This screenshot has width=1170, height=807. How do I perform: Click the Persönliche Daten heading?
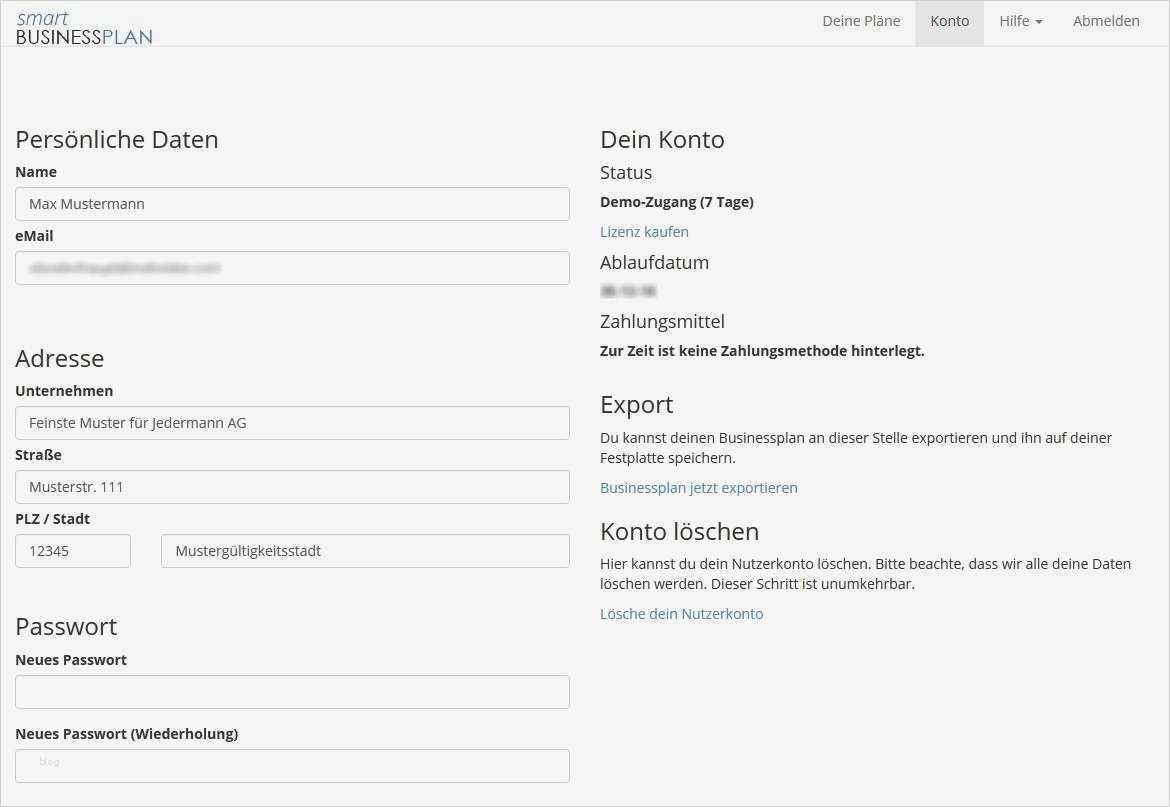[x=117, y=140]
